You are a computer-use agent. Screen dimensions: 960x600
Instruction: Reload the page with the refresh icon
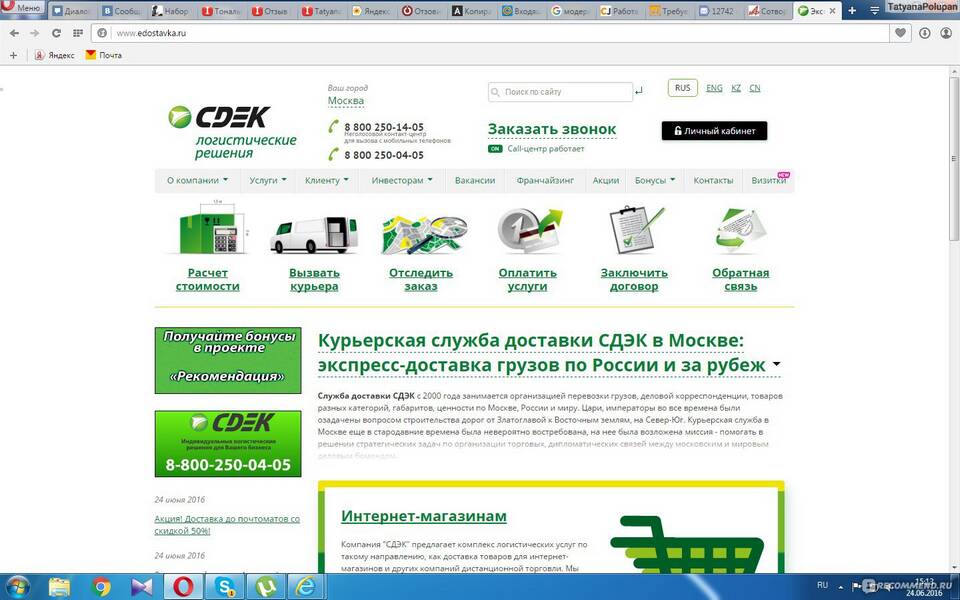tap(56, 33)
